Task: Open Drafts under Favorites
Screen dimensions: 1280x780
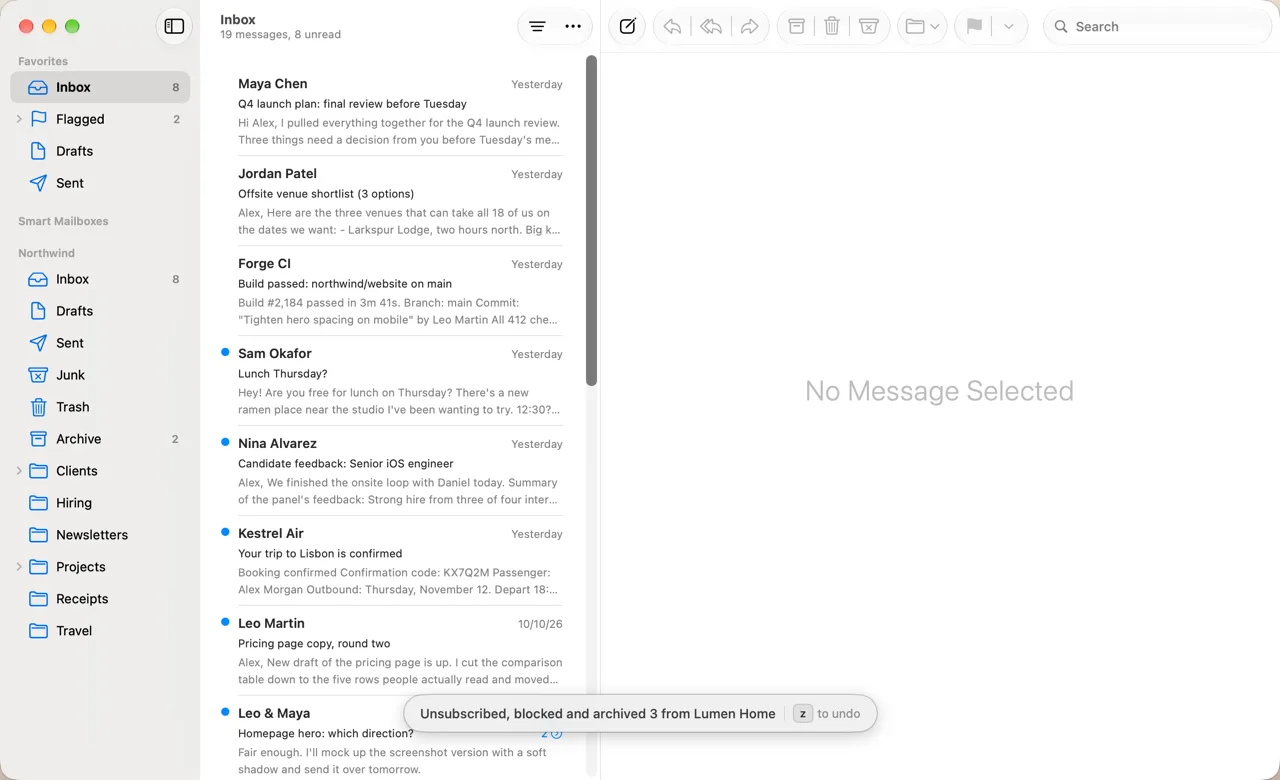Action: tap(100, 151)
